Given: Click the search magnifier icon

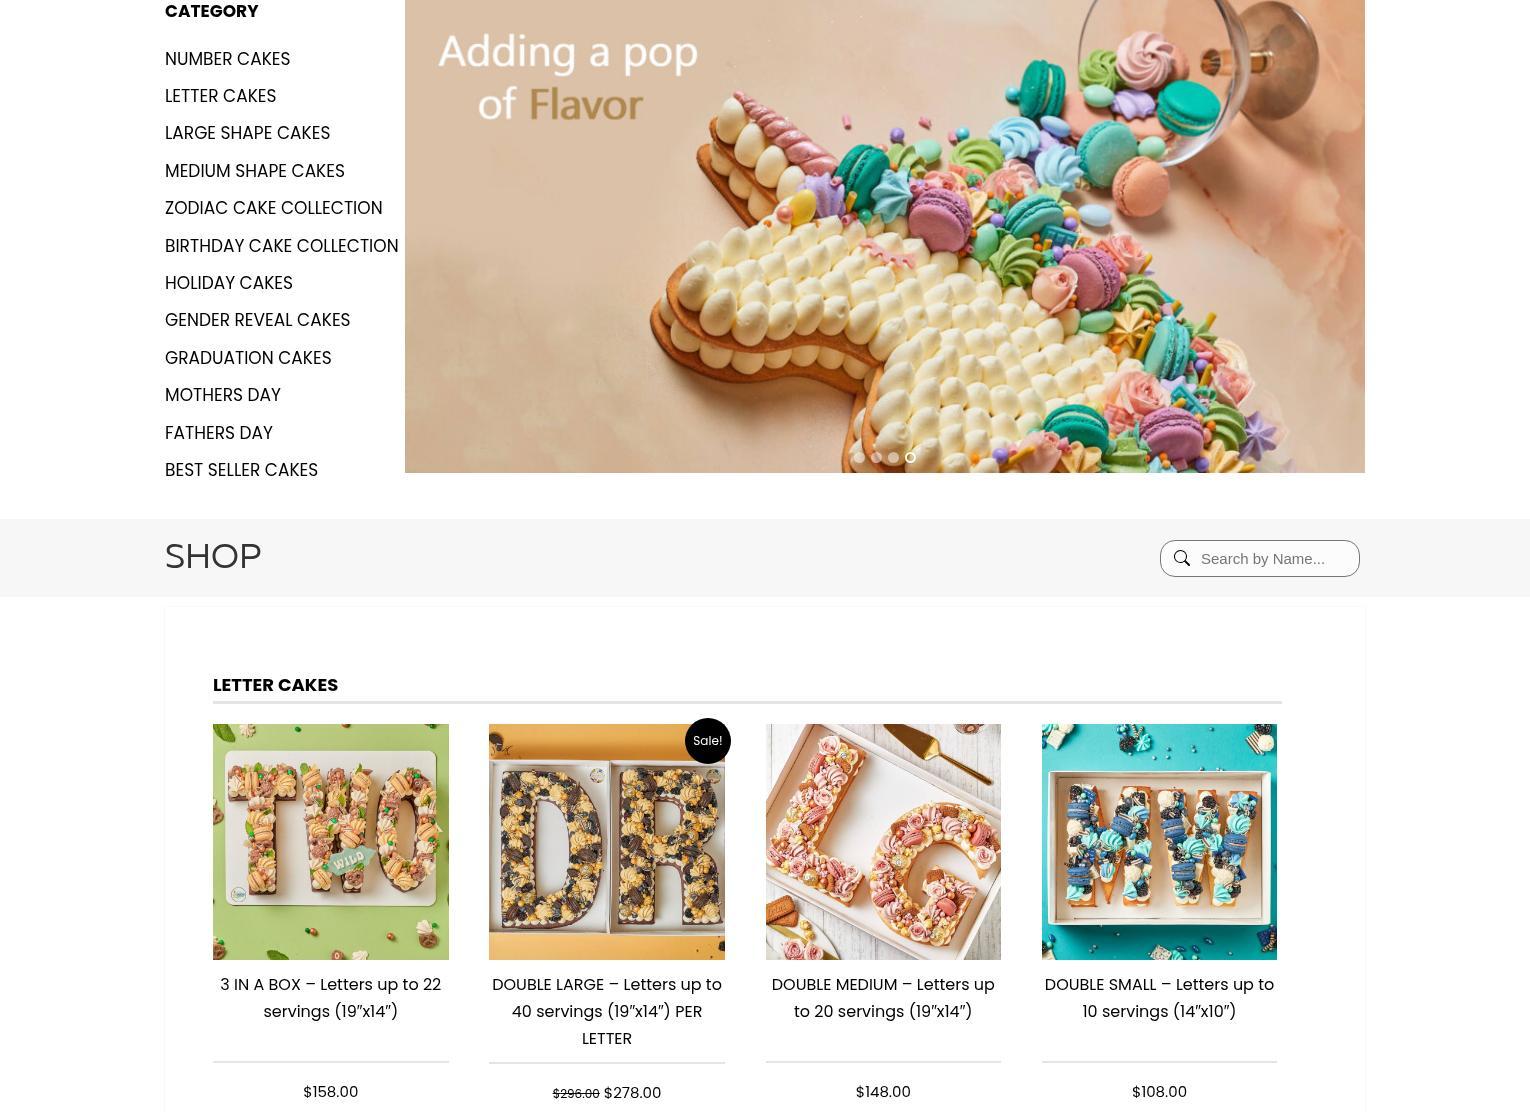Looking at the screenshot, I should click(1181, 558).
